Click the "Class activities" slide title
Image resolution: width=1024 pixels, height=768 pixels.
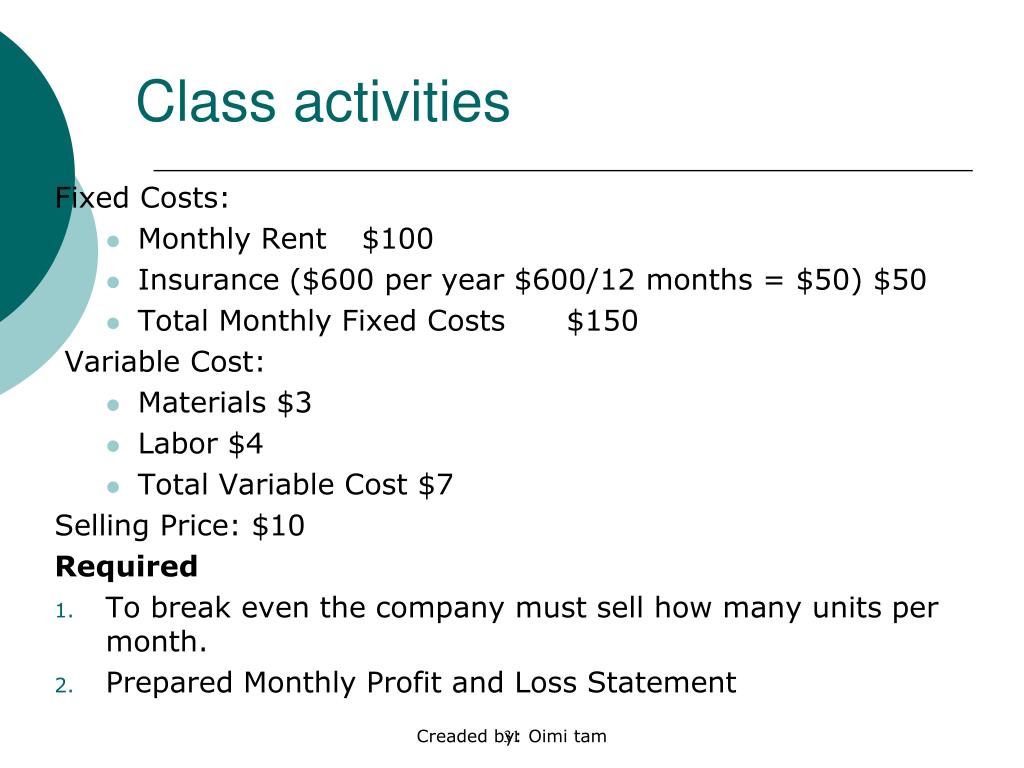[x=323, y=101]
